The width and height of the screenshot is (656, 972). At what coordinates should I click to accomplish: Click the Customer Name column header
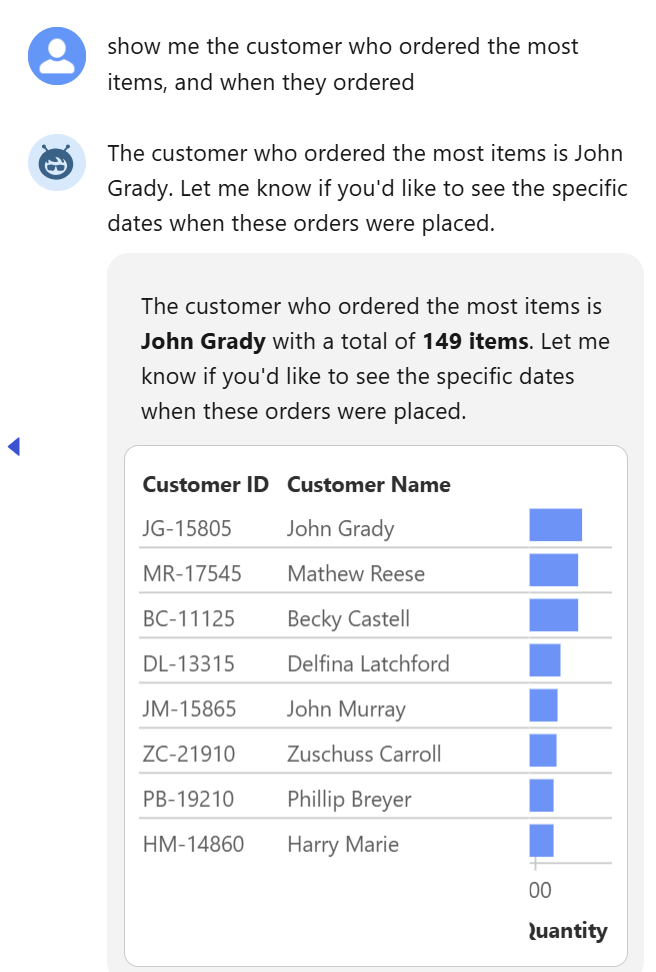(369, 485)
